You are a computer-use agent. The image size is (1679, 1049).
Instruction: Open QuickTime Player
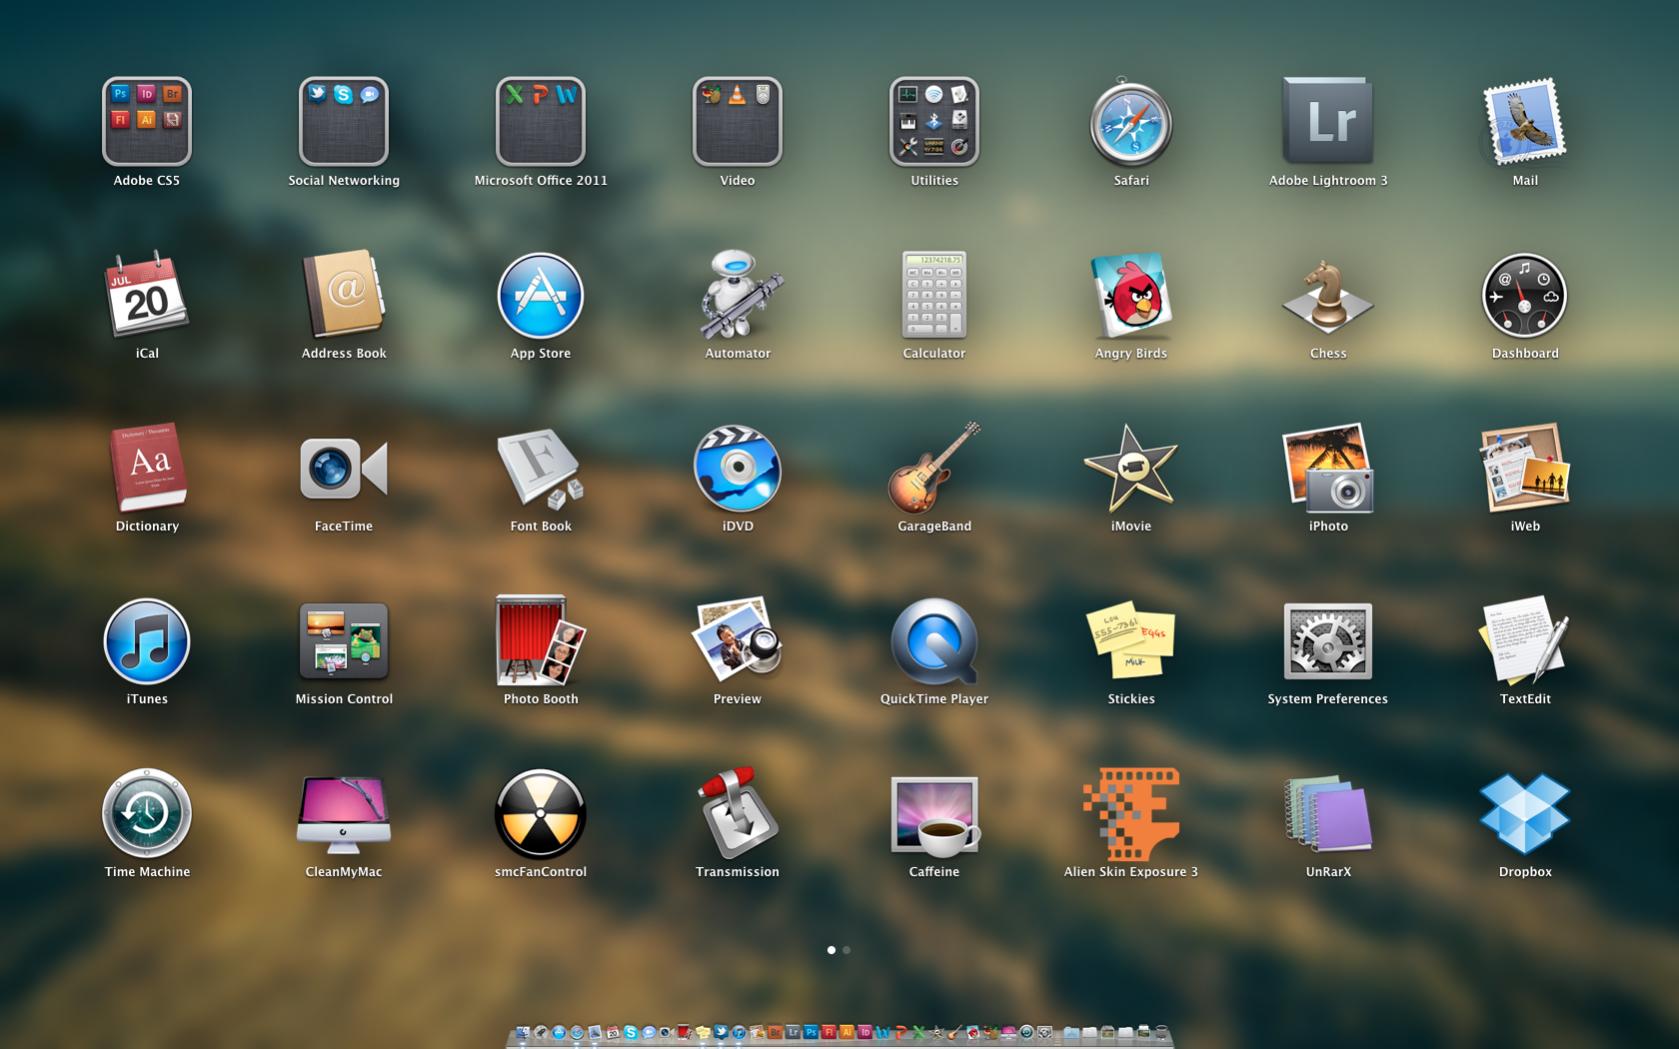[x=934, y=641]
